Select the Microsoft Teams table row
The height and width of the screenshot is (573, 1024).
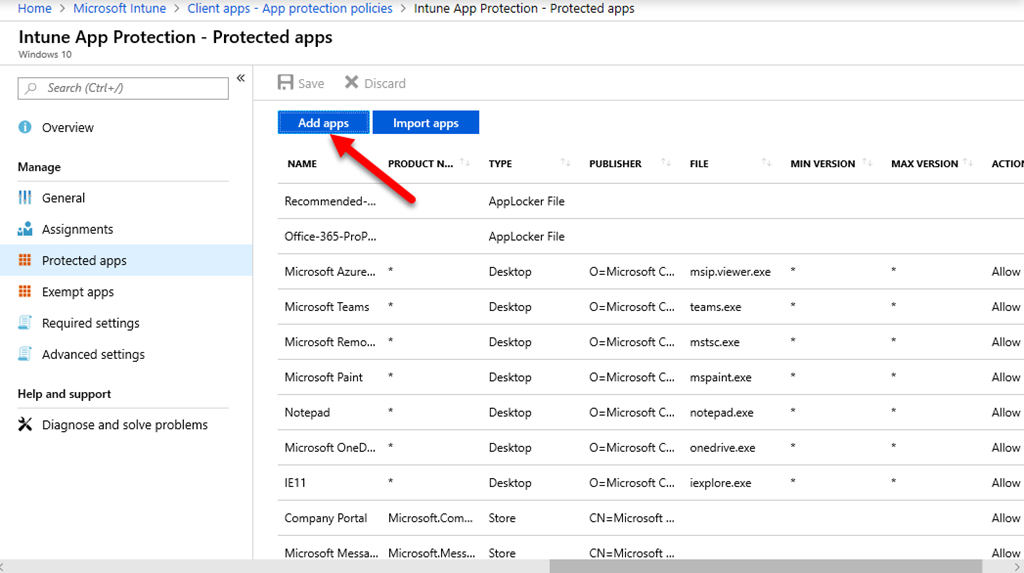coord(327,307)
